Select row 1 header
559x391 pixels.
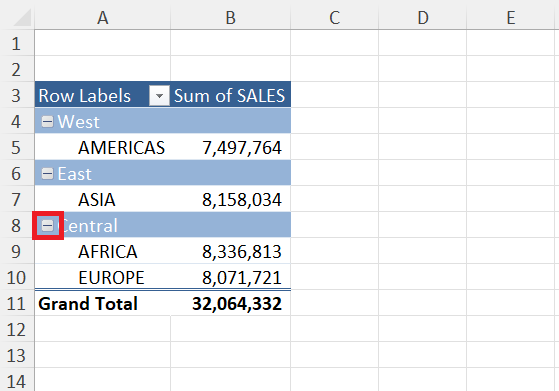(16, 43)
